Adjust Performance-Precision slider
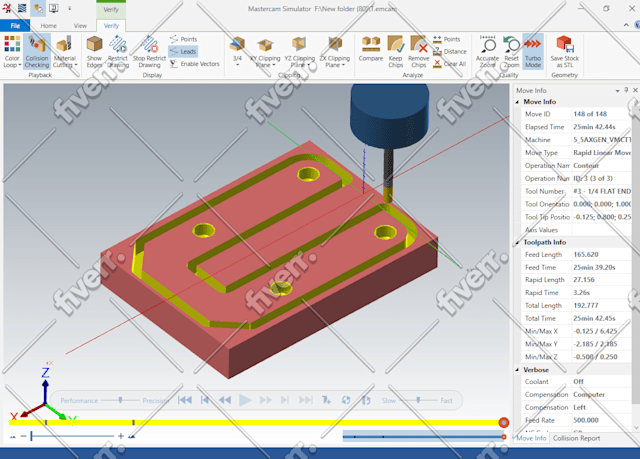 point(120,400)
